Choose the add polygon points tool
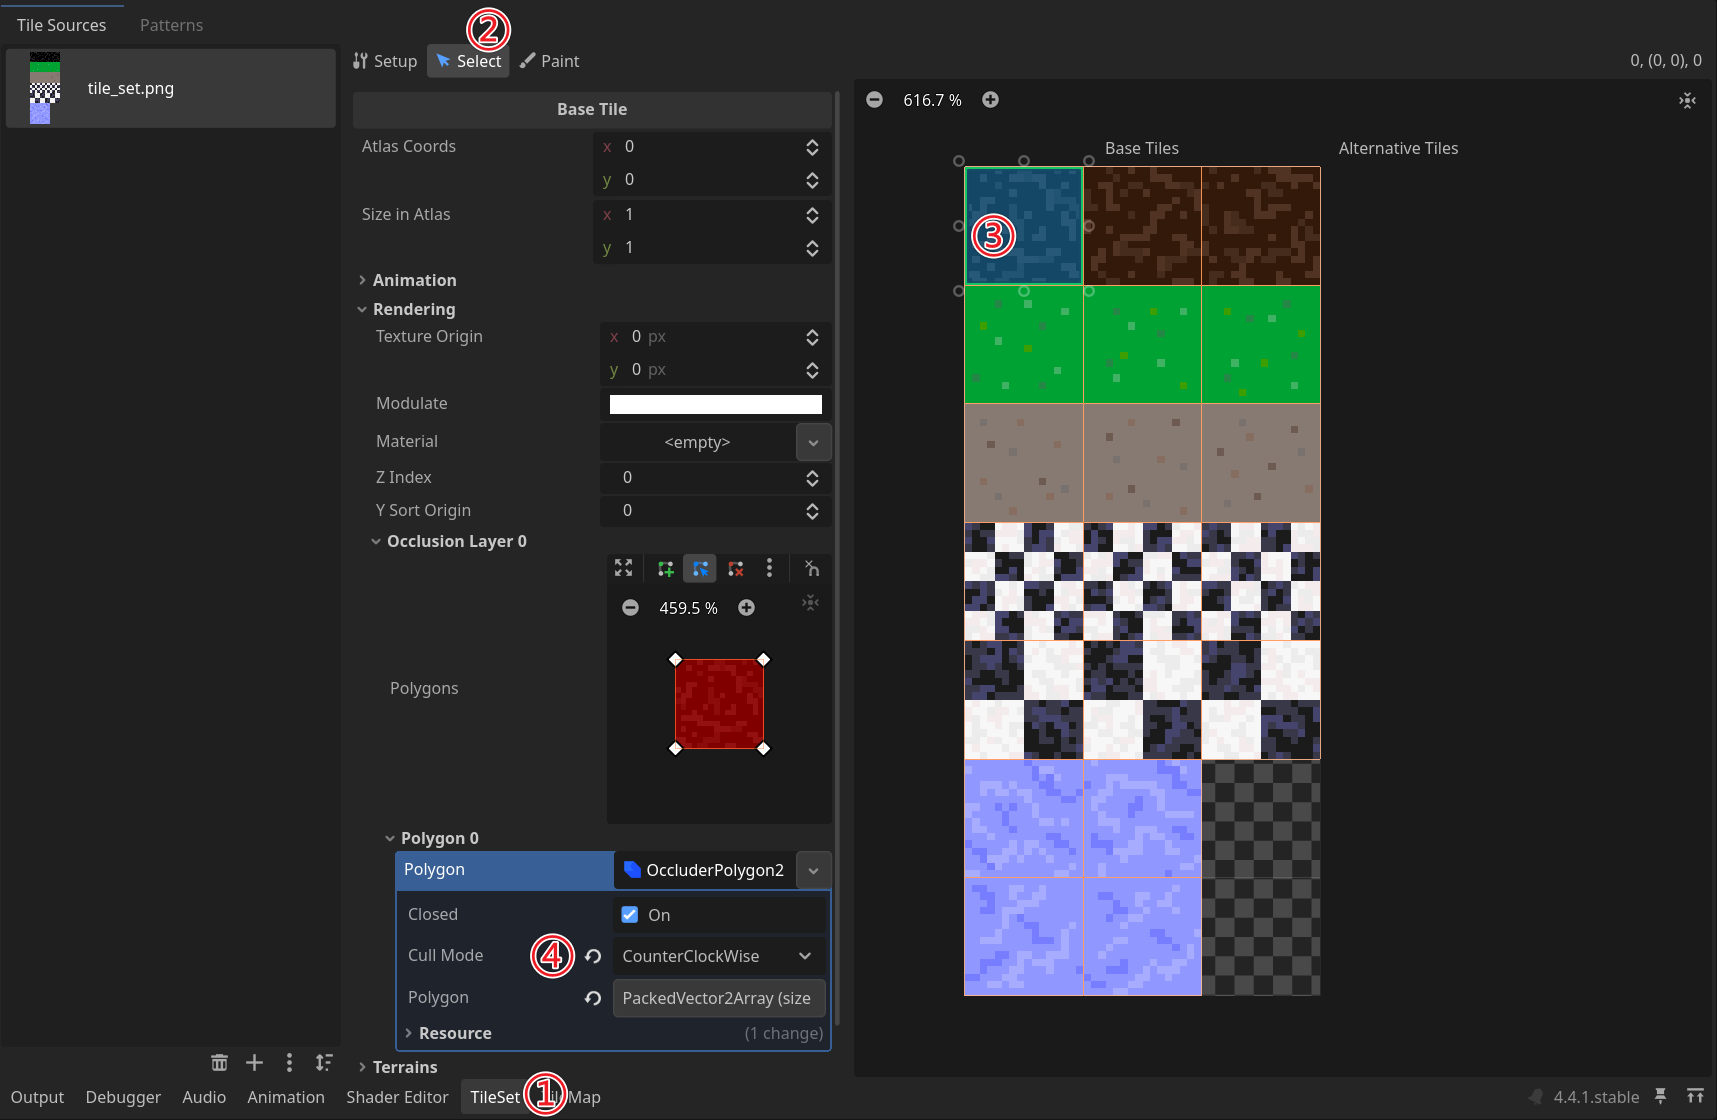Screen dimensions: 1717x1120 pos(665,568)
